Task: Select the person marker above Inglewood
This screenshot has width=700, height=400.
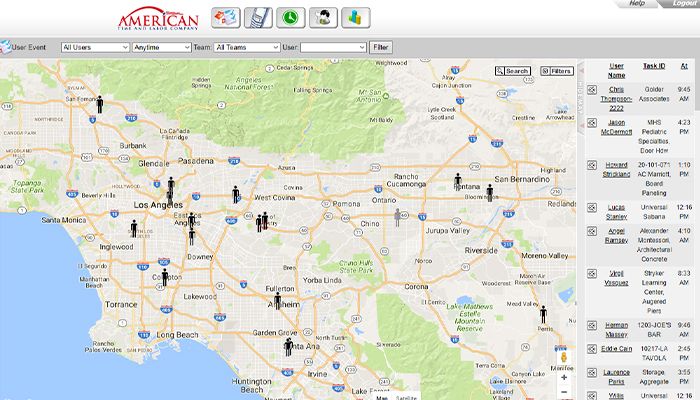Action: (x=134, y=229)
